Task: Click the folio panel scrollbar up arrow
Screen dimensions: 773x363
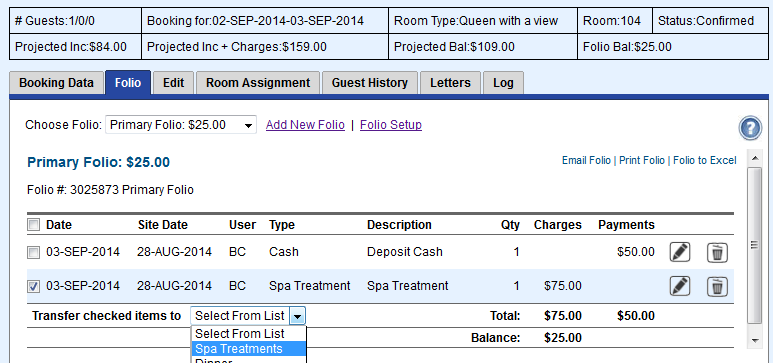Action: (x=755, y=159)
